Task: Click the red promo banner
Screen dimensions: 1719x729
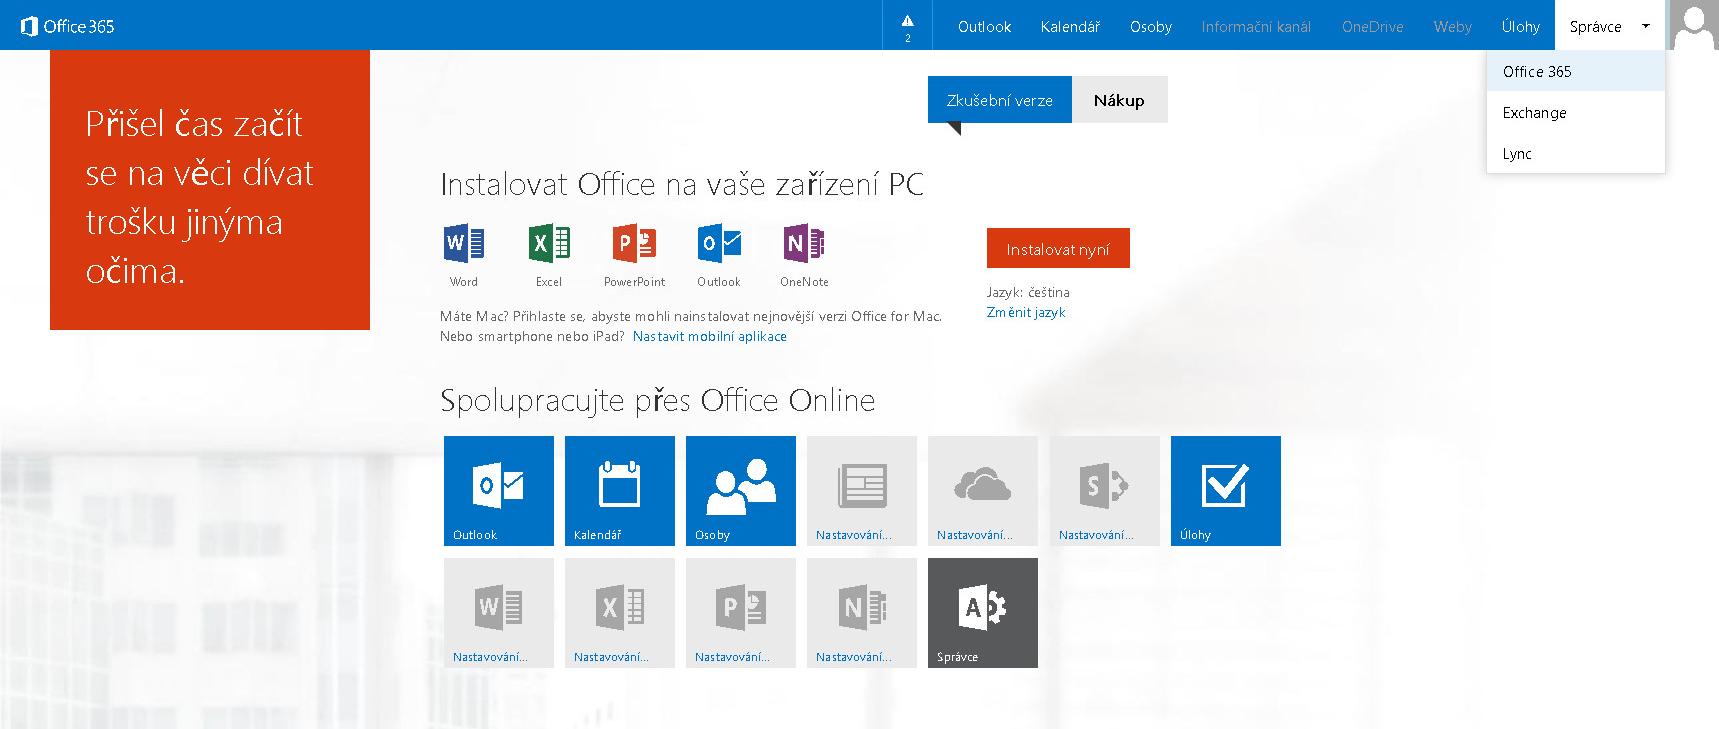Action: click(210, 190)
